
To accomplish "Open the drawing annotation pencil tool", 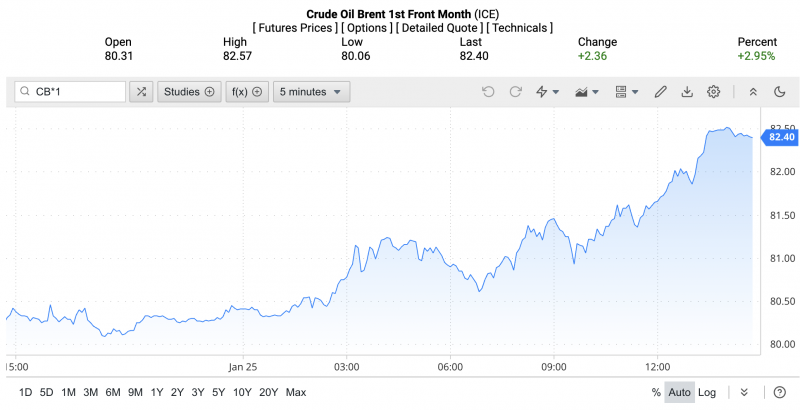I will click(660, 92).
